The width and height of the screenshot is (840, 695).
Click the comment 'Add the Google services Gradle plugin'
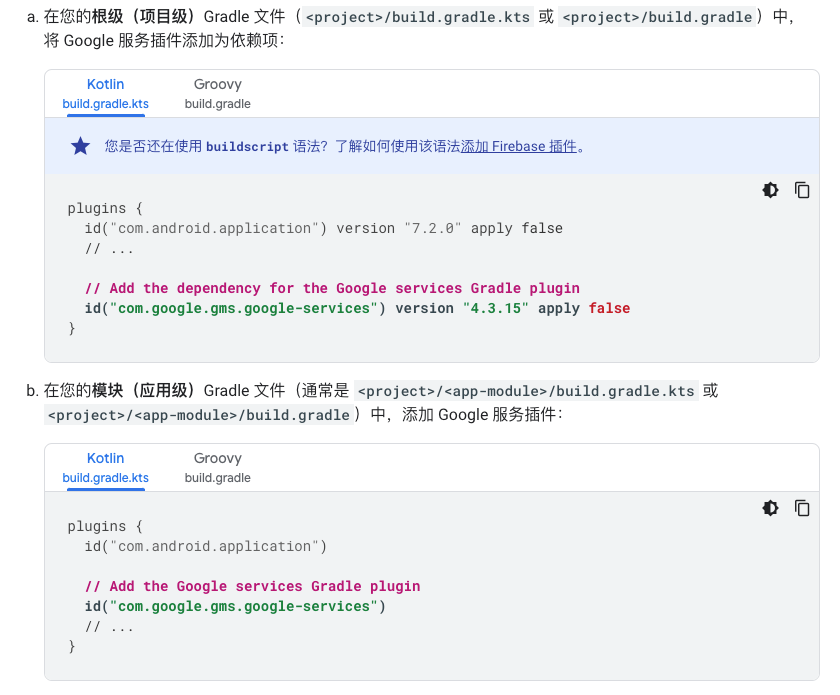point(252,586)
